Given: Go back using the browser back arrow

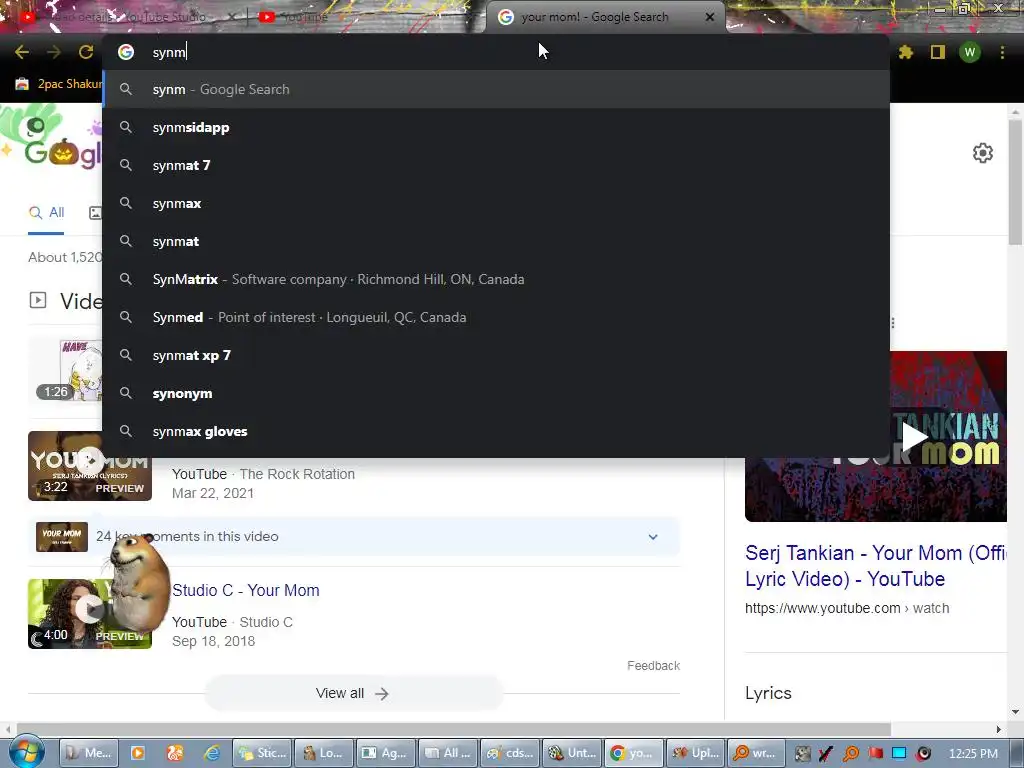Looking at the screenshot, I should pos(22,52).
